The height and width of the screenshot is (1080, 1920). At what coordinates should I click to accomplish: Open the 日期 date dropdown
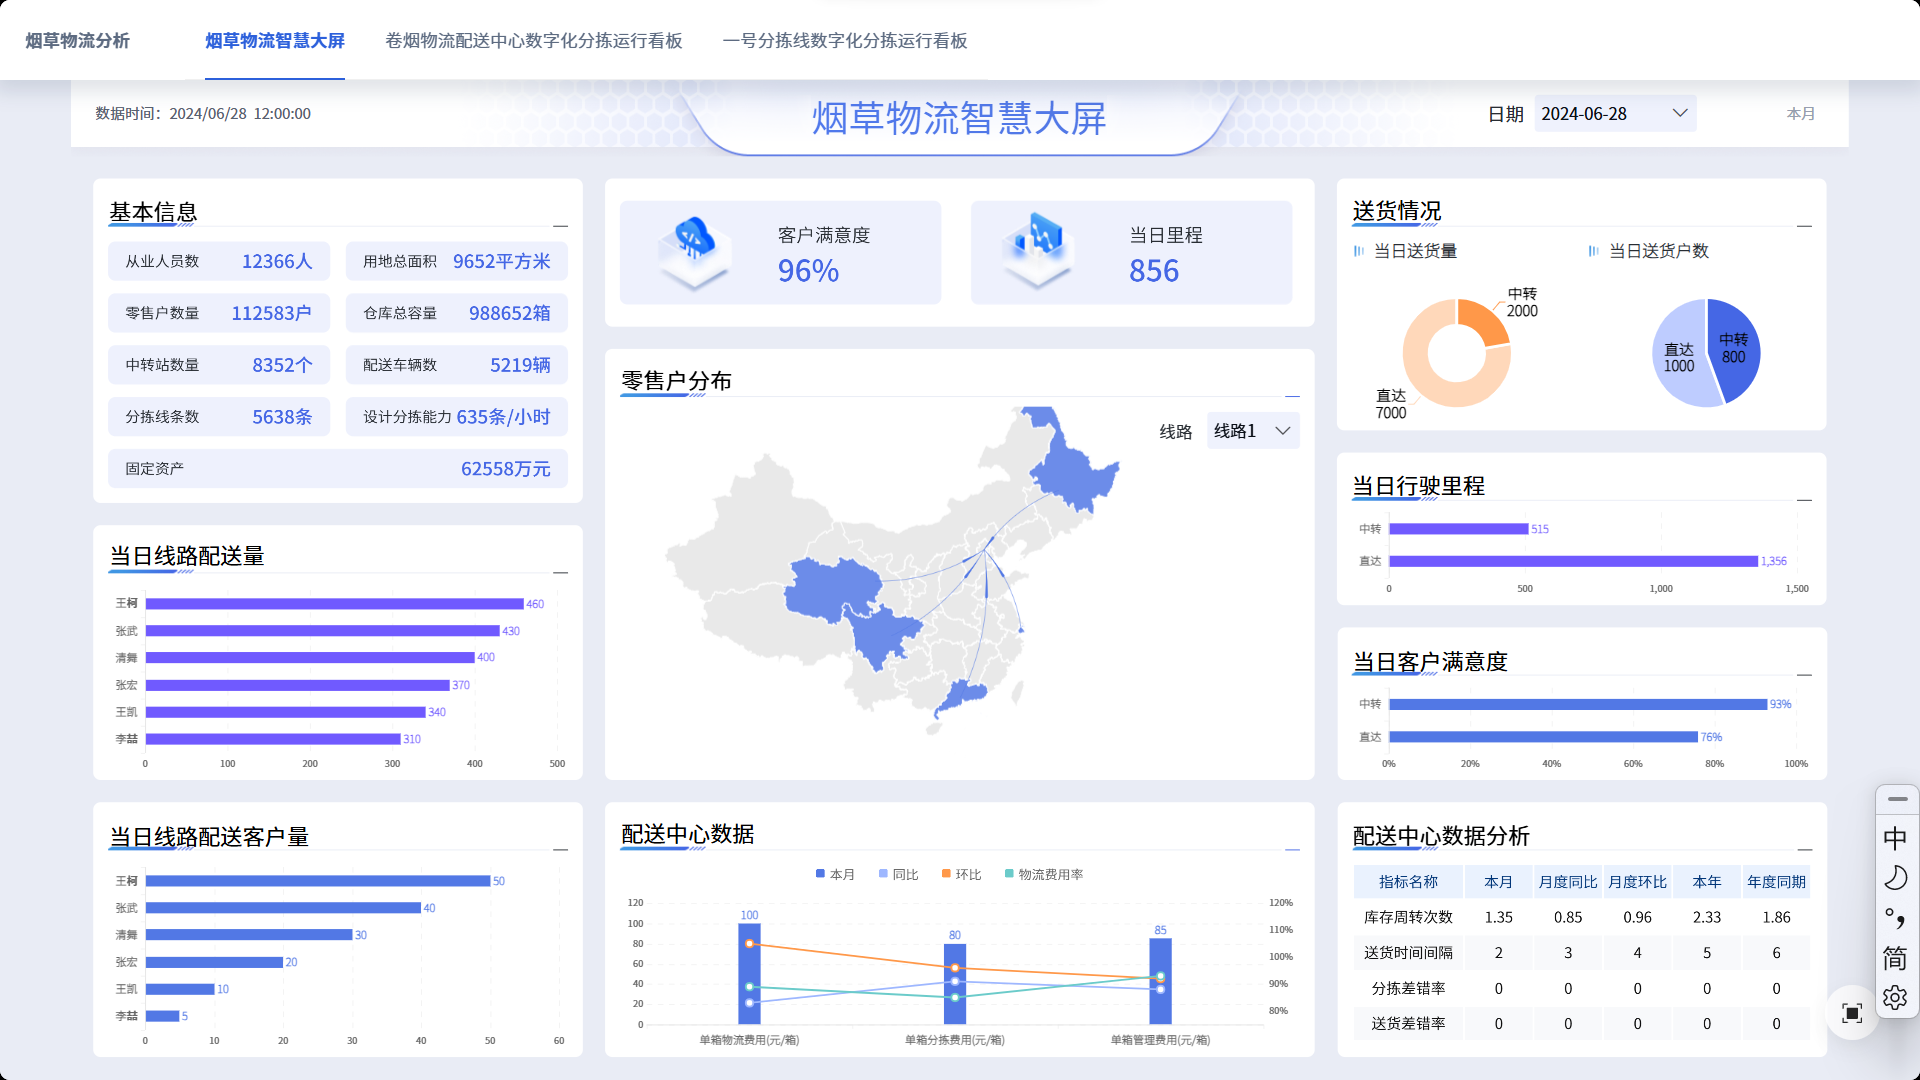1614,114
